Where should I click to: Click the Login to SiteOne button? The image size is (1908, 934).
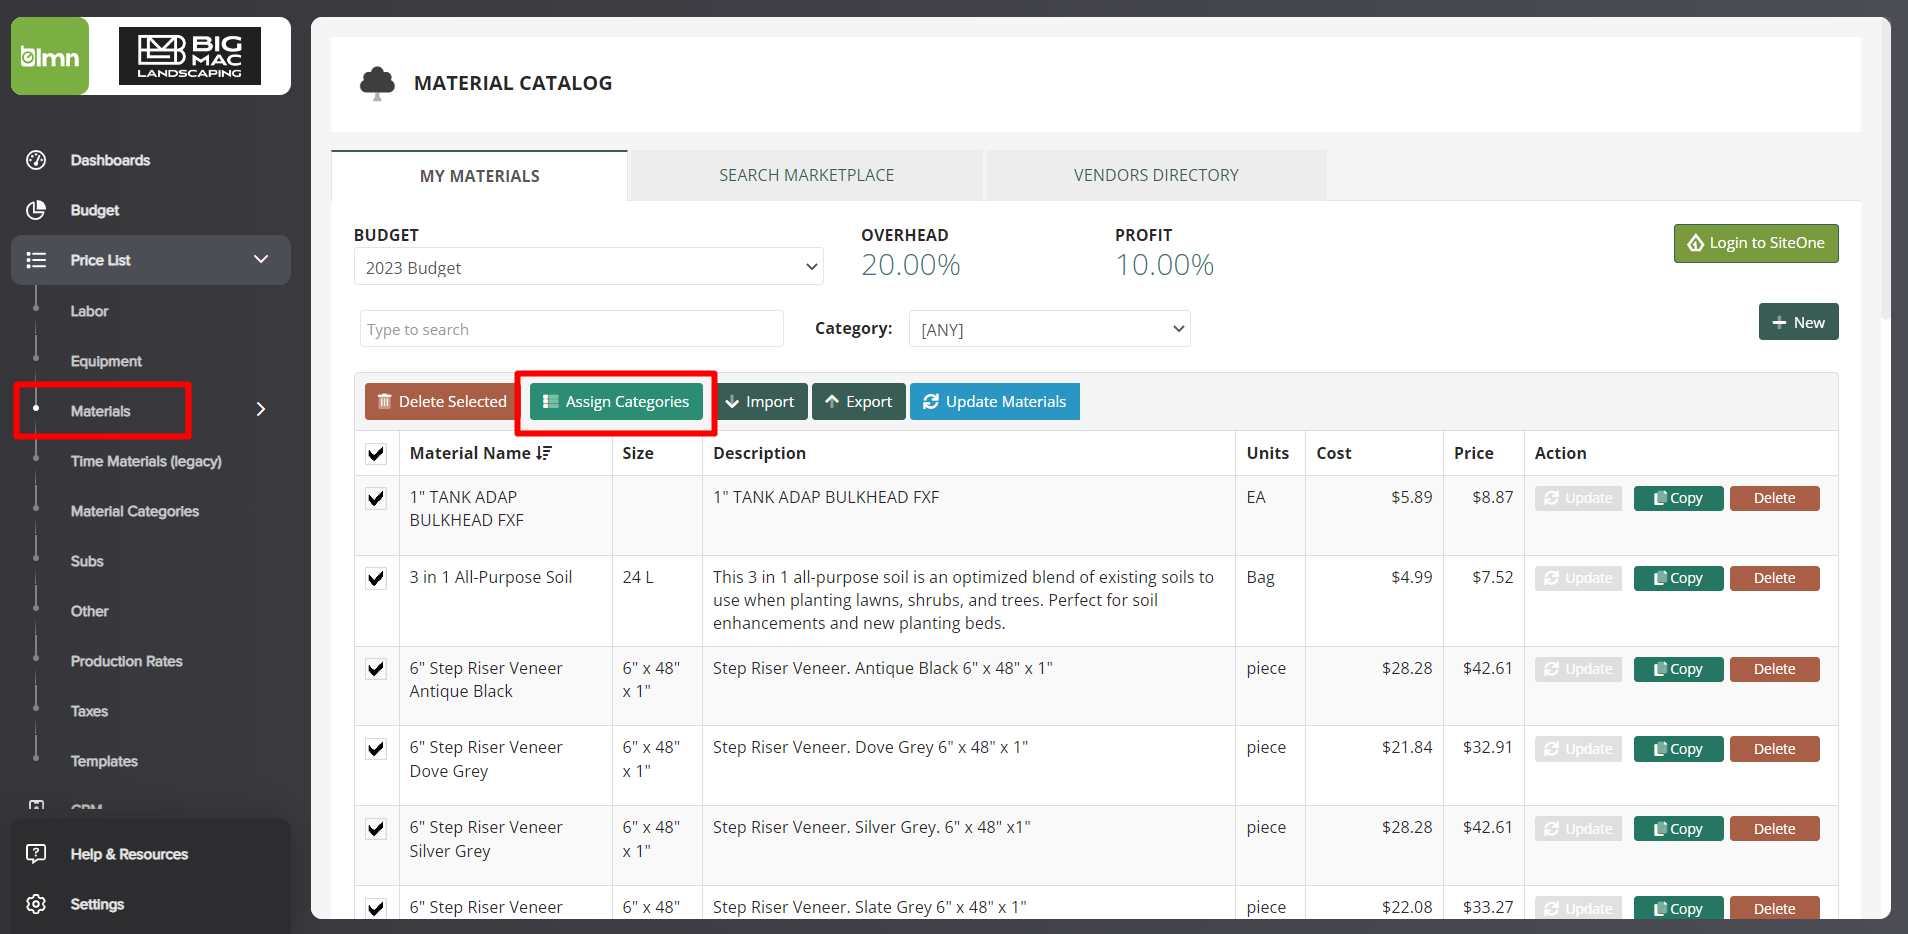click(x=1756, y=243)
